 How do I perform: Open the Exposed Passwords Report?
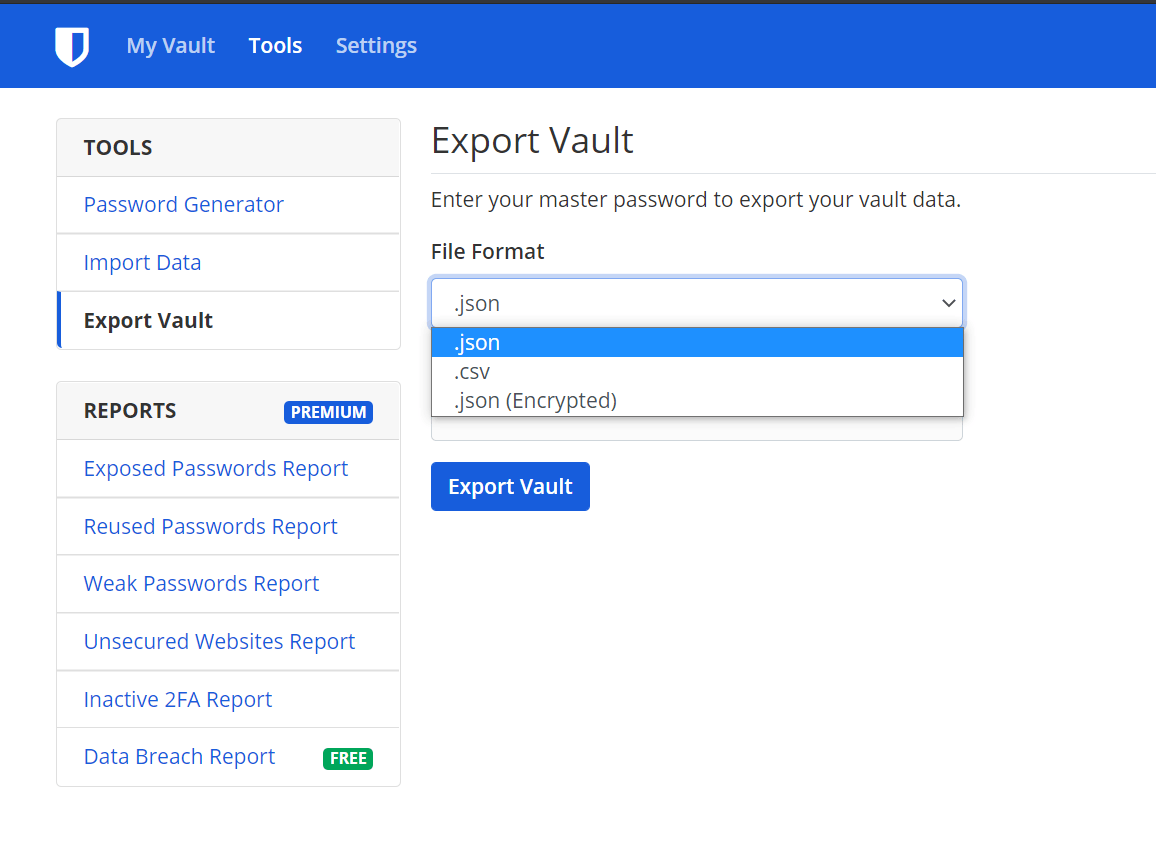[x=215, y=468]
